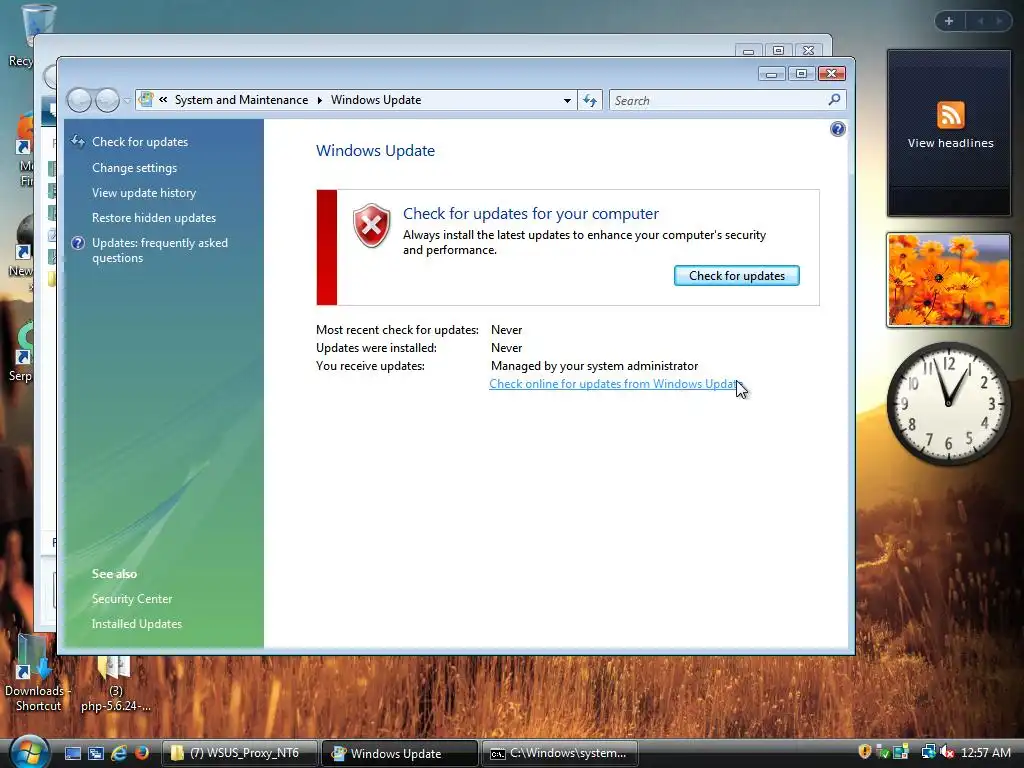The image size is (1024, 768).
Task: Click Check for updates in the left sidebar
Action: pos(140,142)
